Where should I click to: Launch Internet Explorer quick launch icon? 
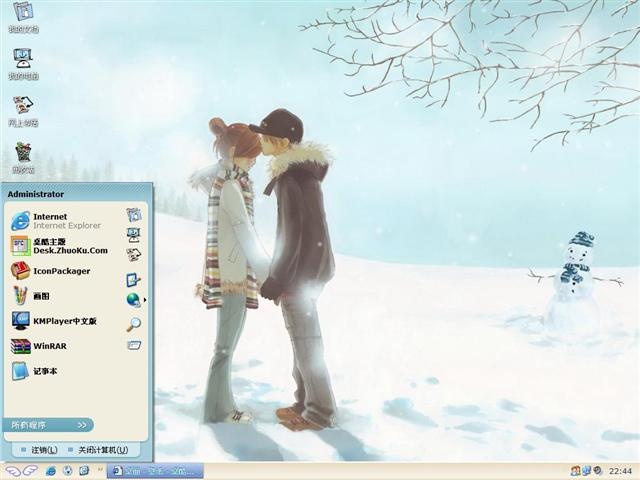[x=51, y=471]
